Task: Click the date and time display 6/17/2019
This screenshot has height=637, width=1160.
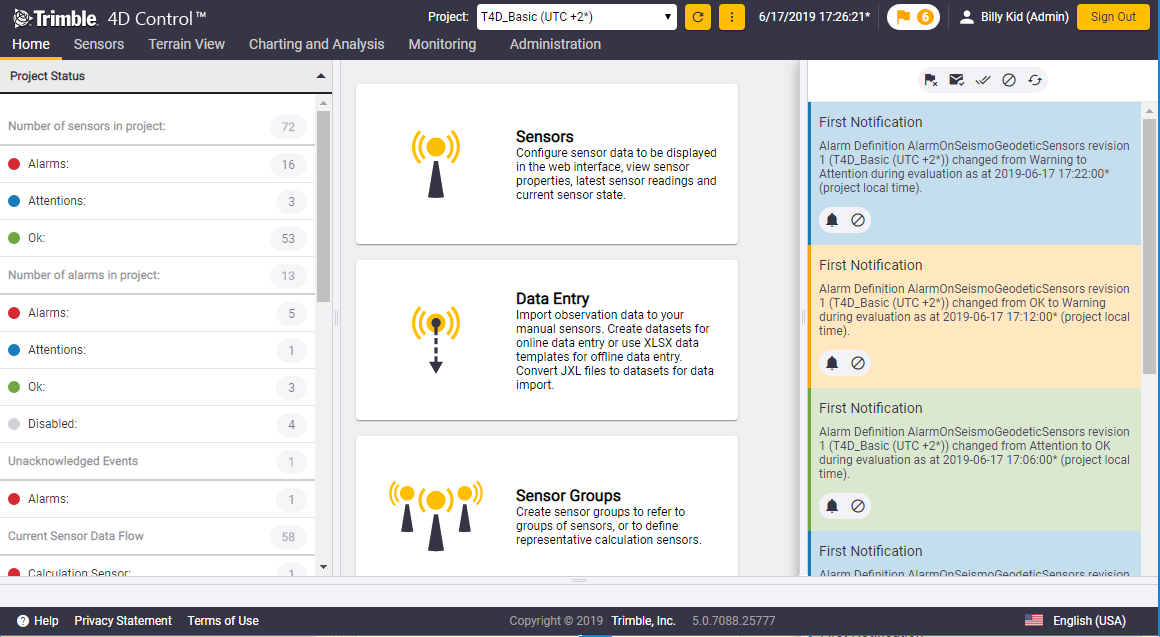Action: [815, 17]
